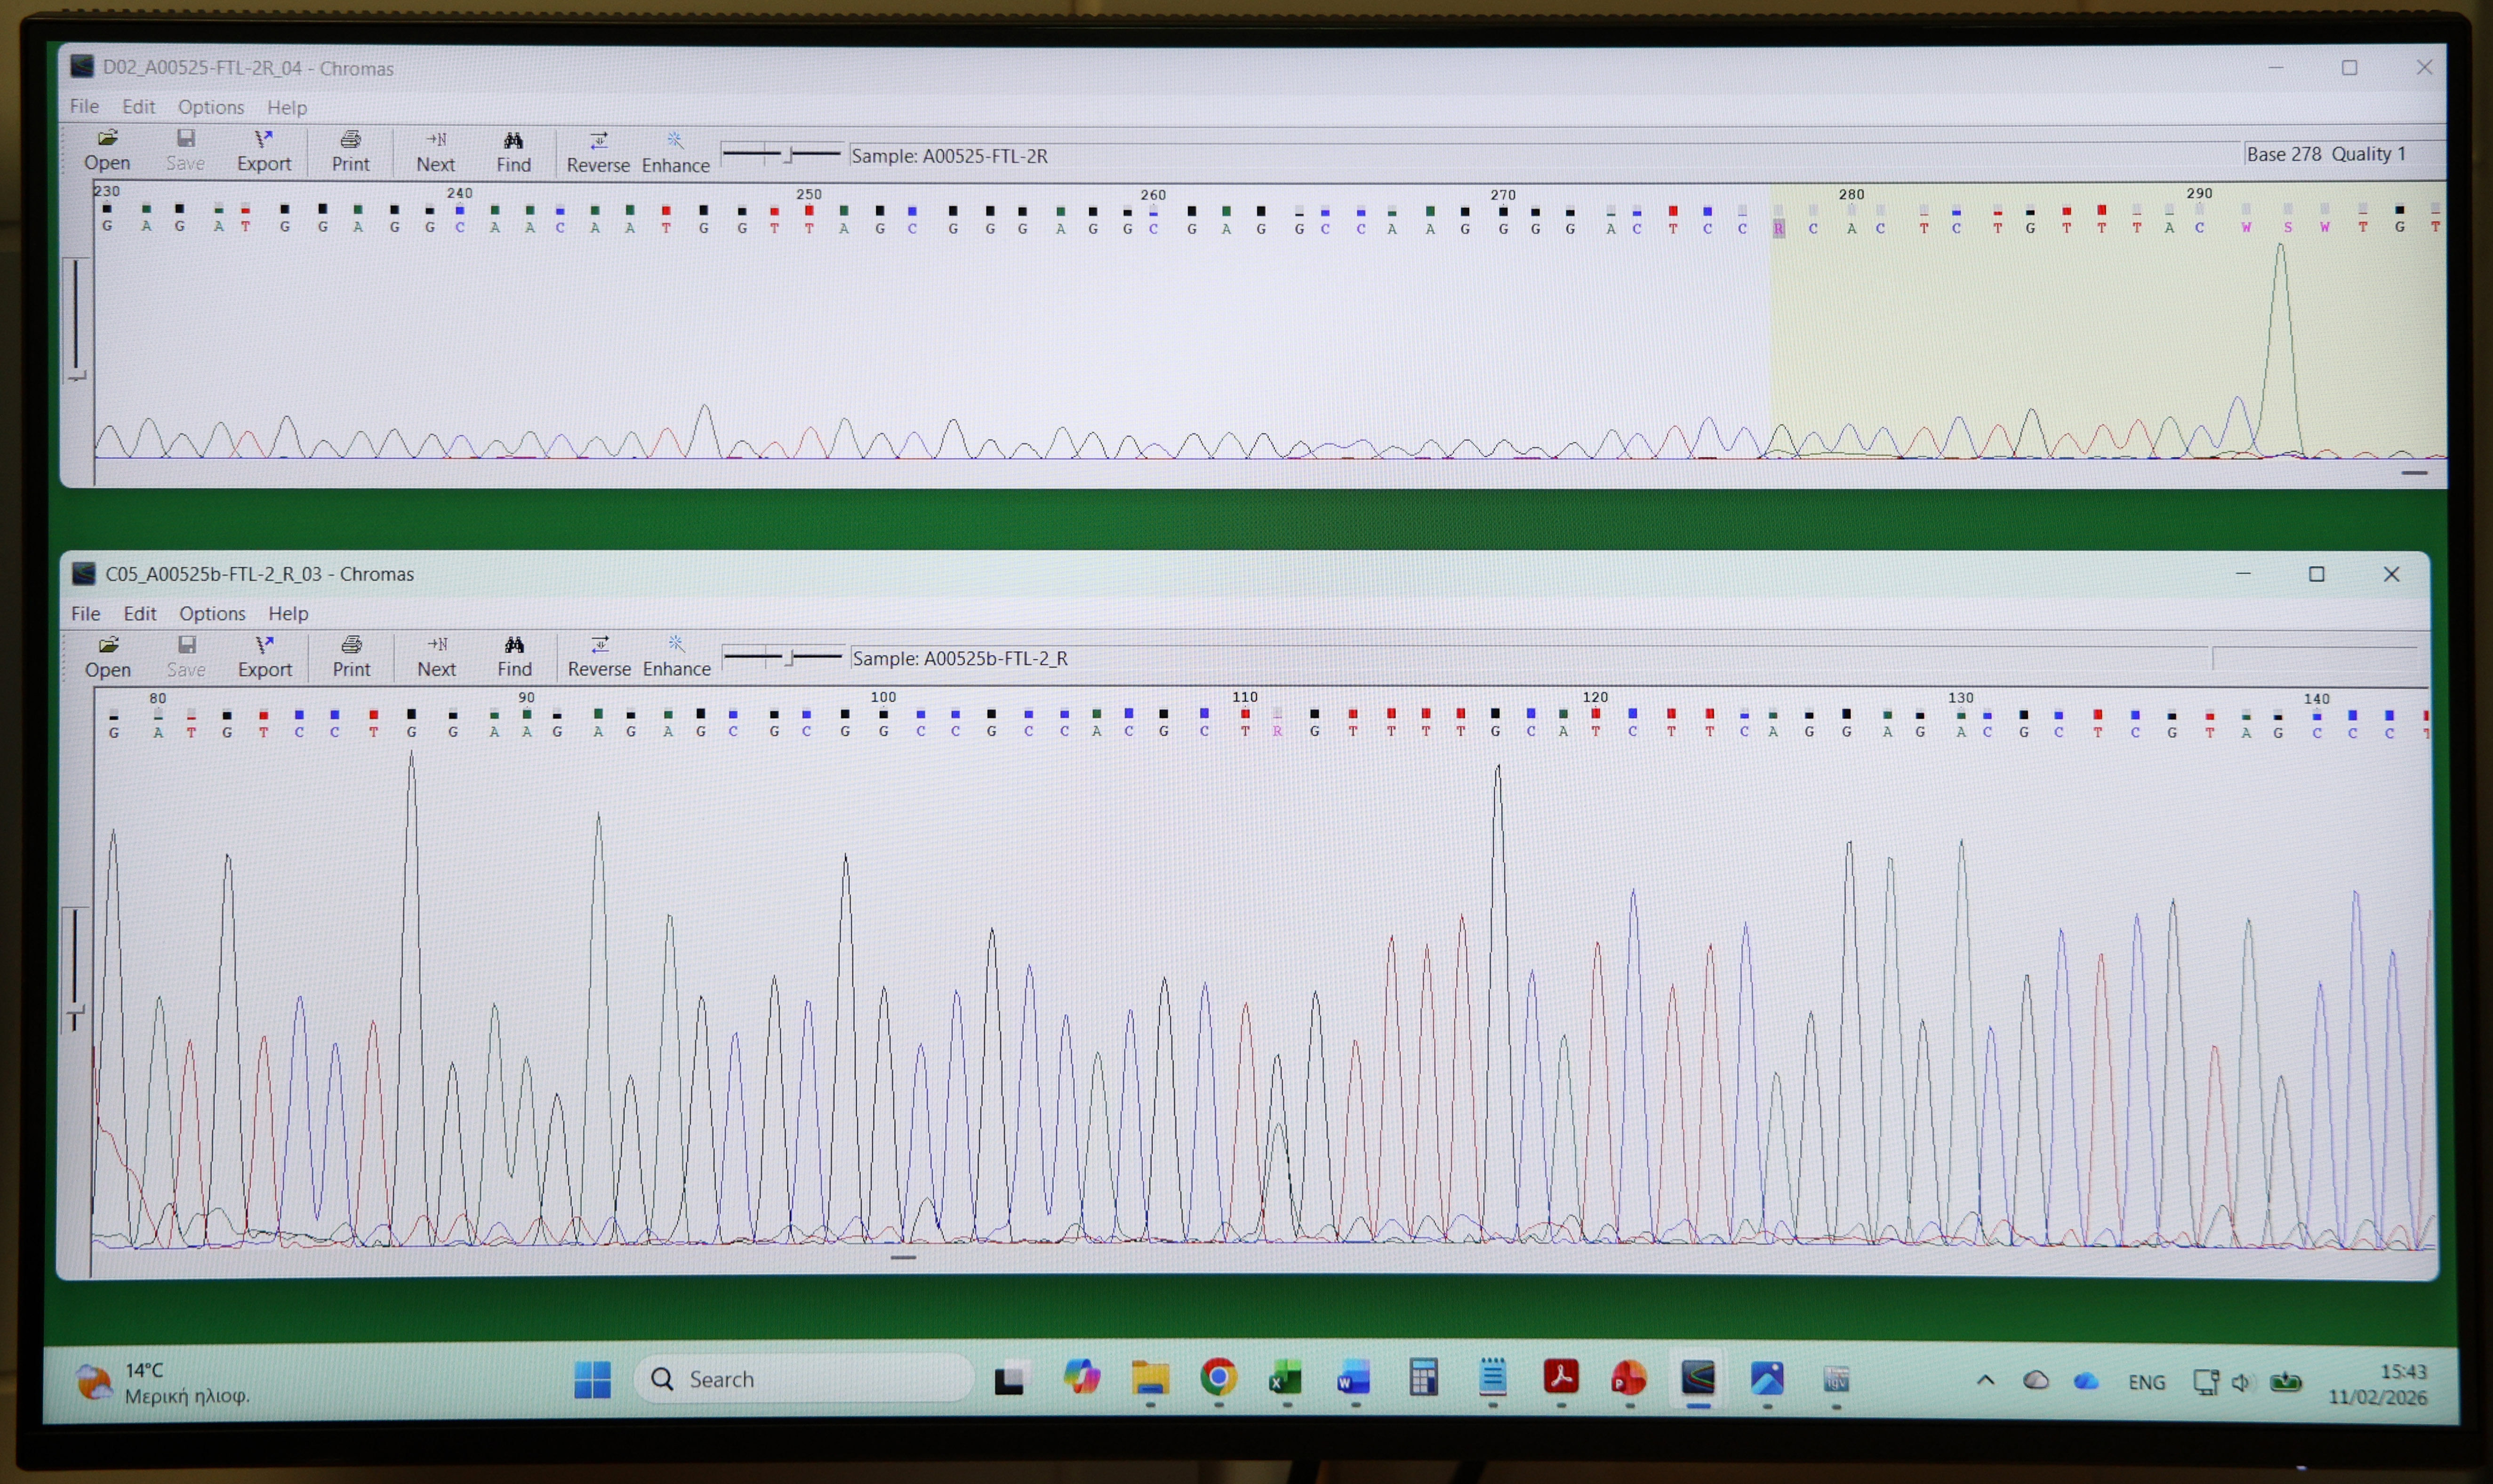Open language ENG indicator in tray
Viewport: 2493px width, 1484px height.
2146,1381
